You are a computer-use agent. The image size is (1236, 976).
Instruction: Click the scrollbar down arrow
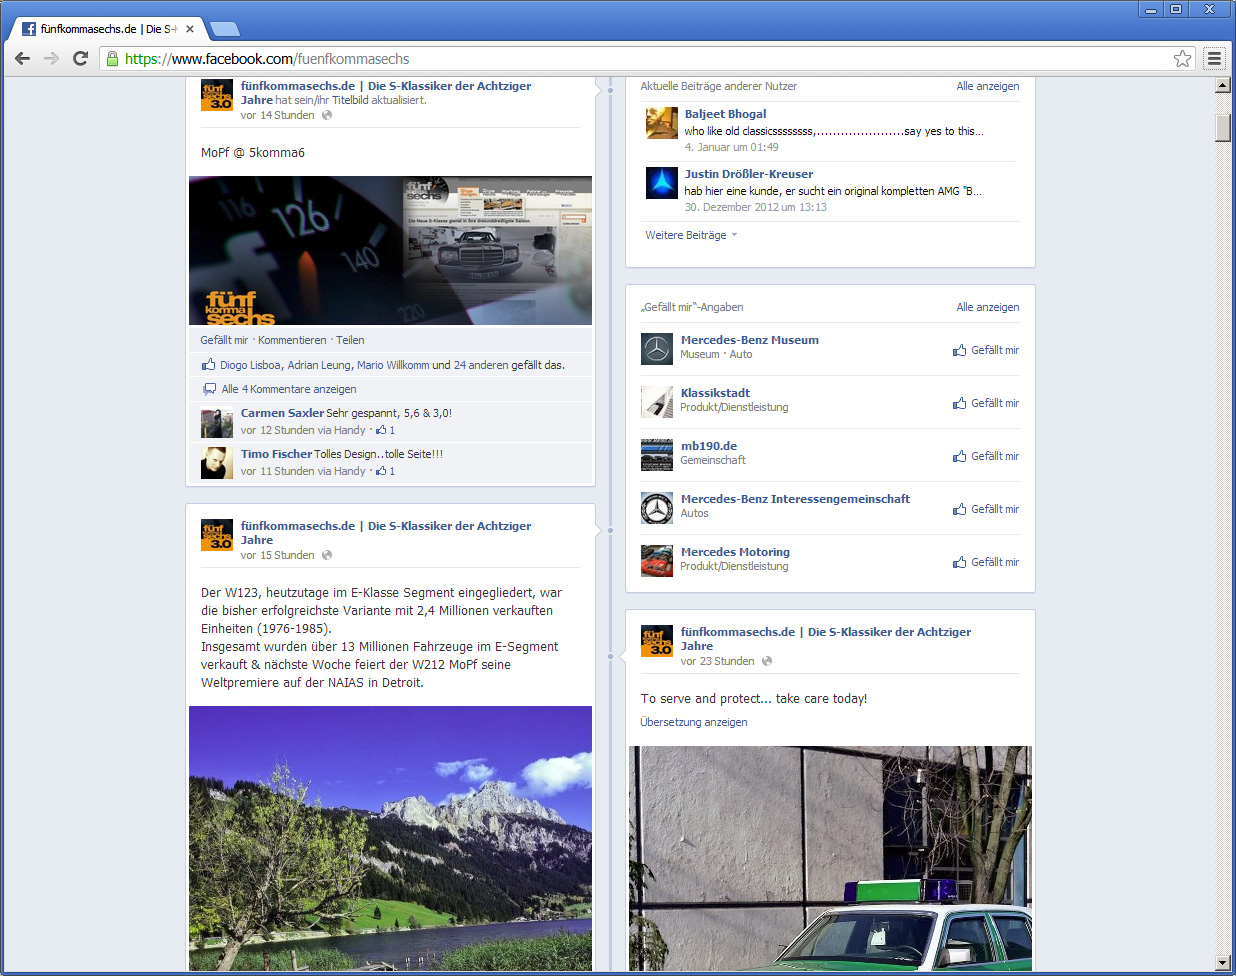coord(1222,963)
